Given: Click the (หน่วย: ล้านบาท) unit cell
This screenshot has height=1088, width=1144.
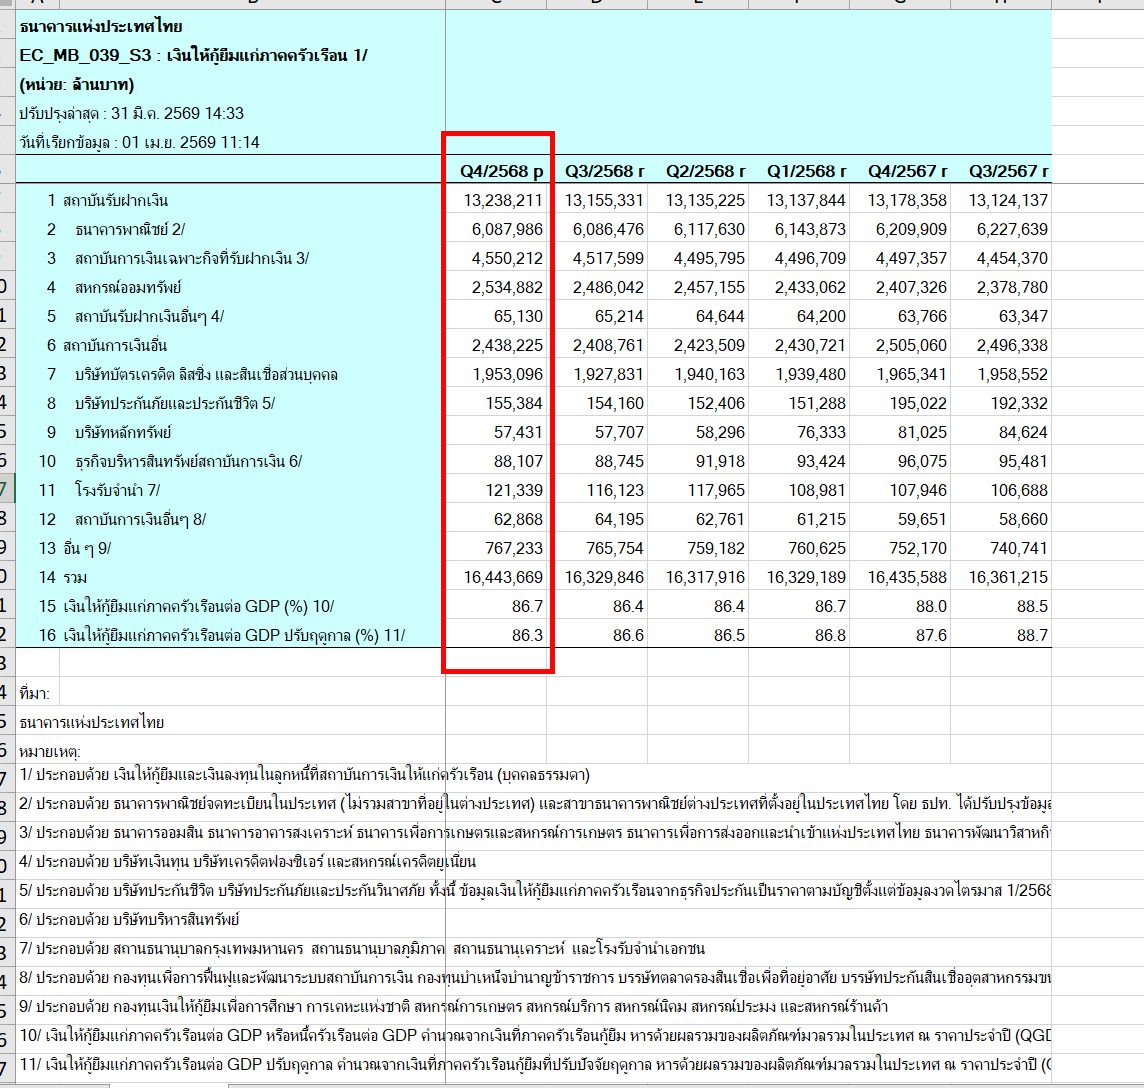Looking at the screenshot, I should tap(77, 84).
